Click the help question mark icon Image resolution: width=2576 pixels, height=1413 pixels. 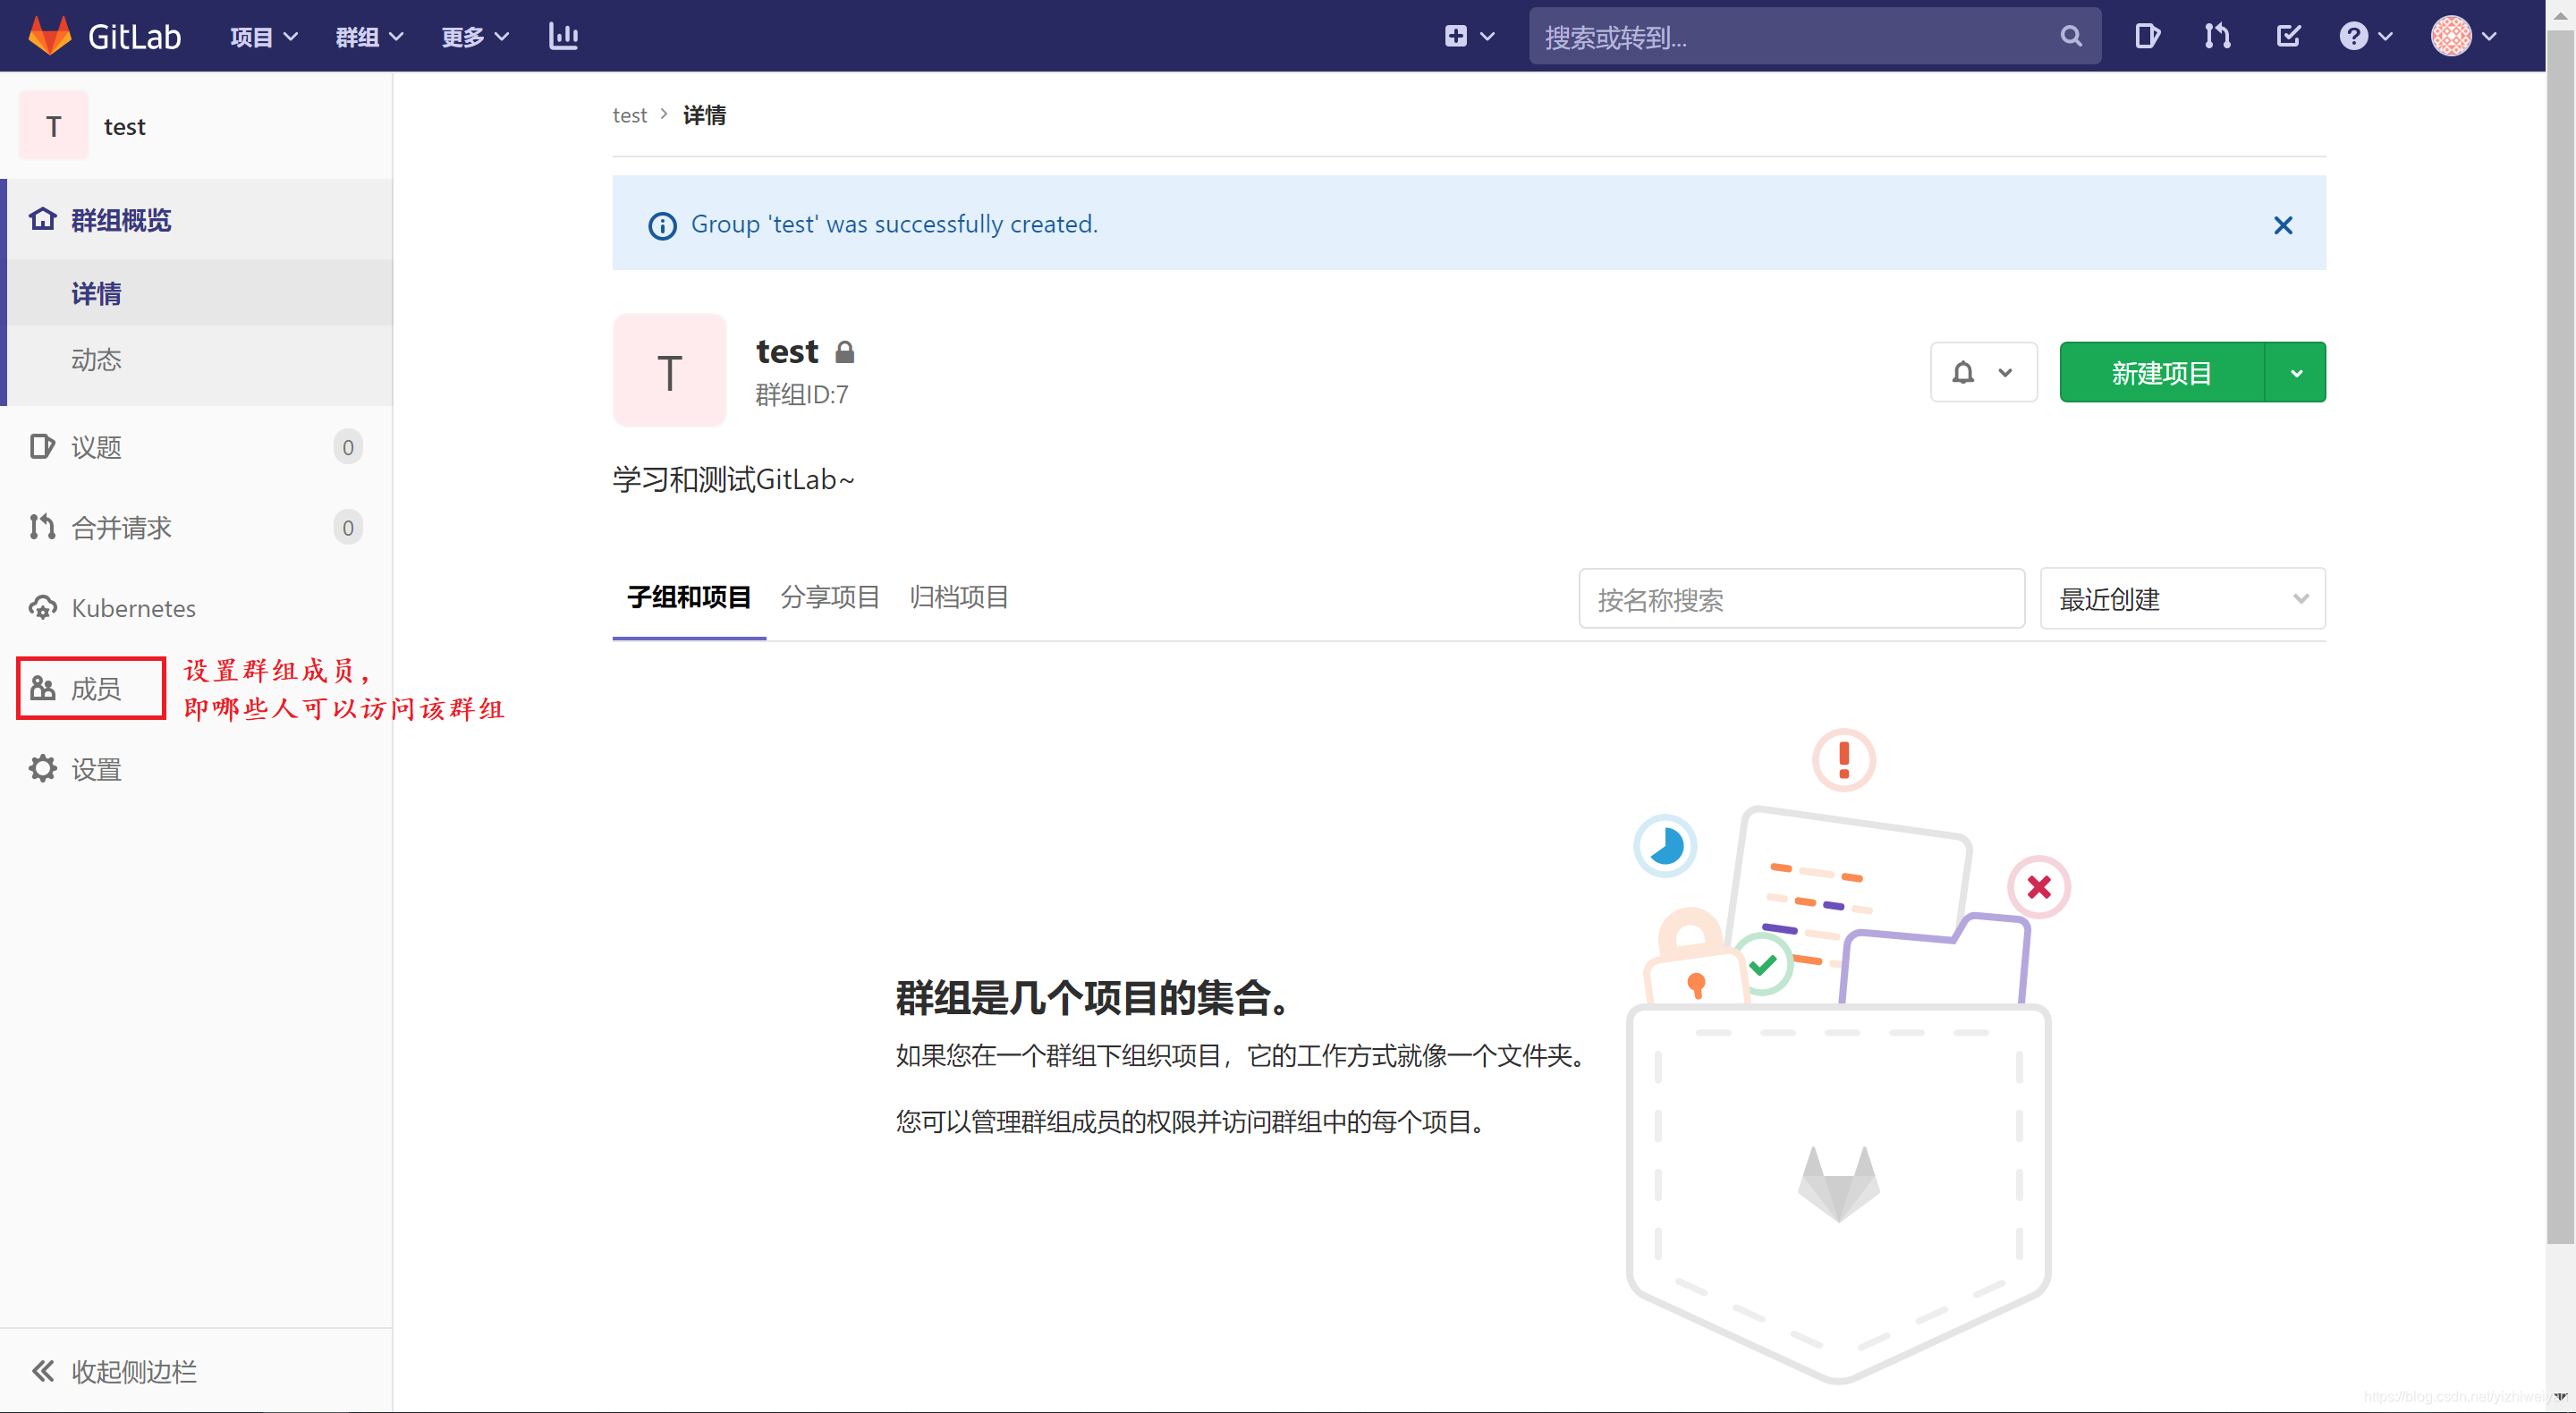[x=2356, y=35]
